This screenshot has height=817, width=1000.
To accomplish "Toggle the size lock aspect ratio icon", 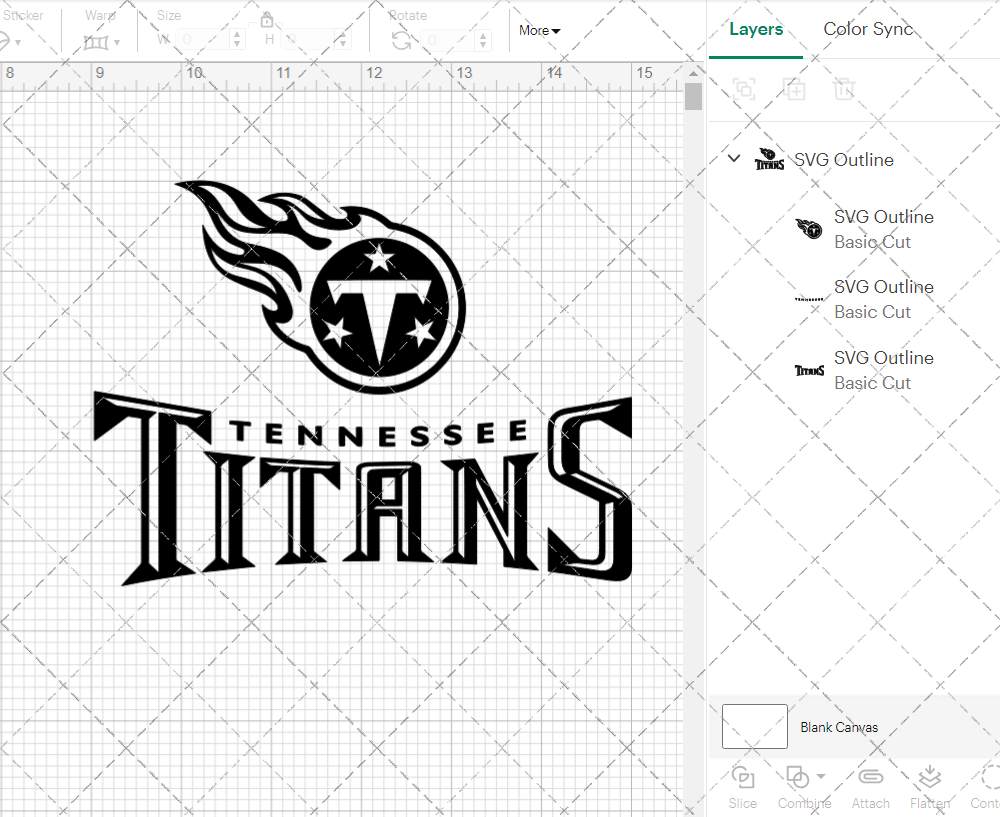I will point(267,19).
